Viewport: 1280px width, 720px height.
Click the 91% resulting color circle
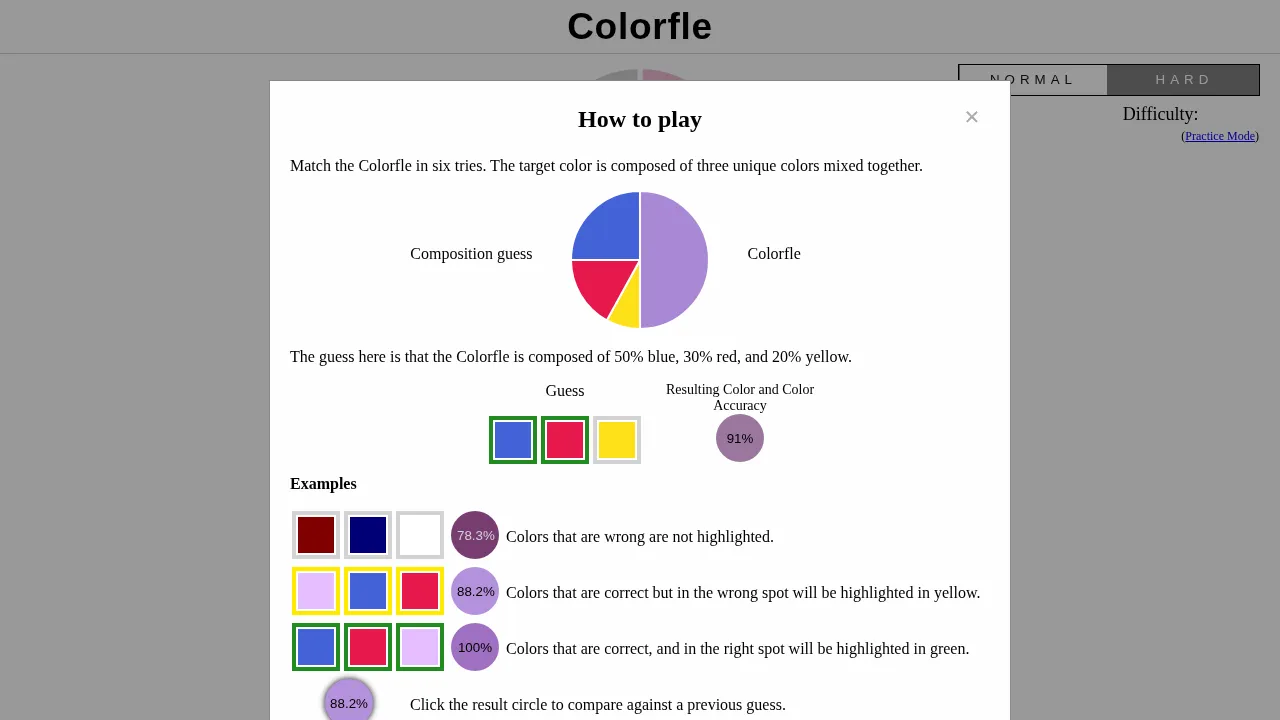point(739,438)
